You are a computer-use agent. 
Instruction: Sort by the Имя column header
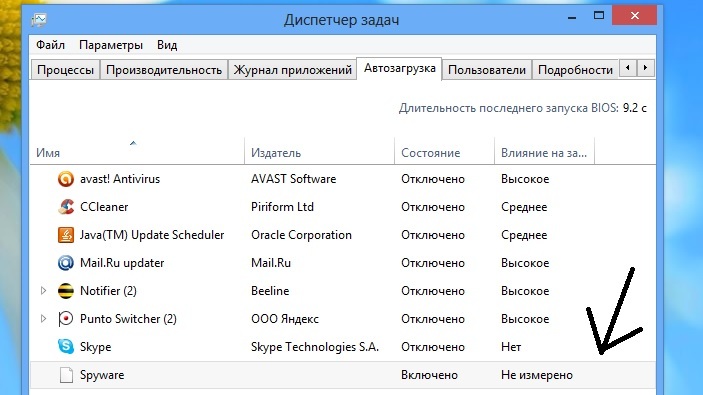137,153
